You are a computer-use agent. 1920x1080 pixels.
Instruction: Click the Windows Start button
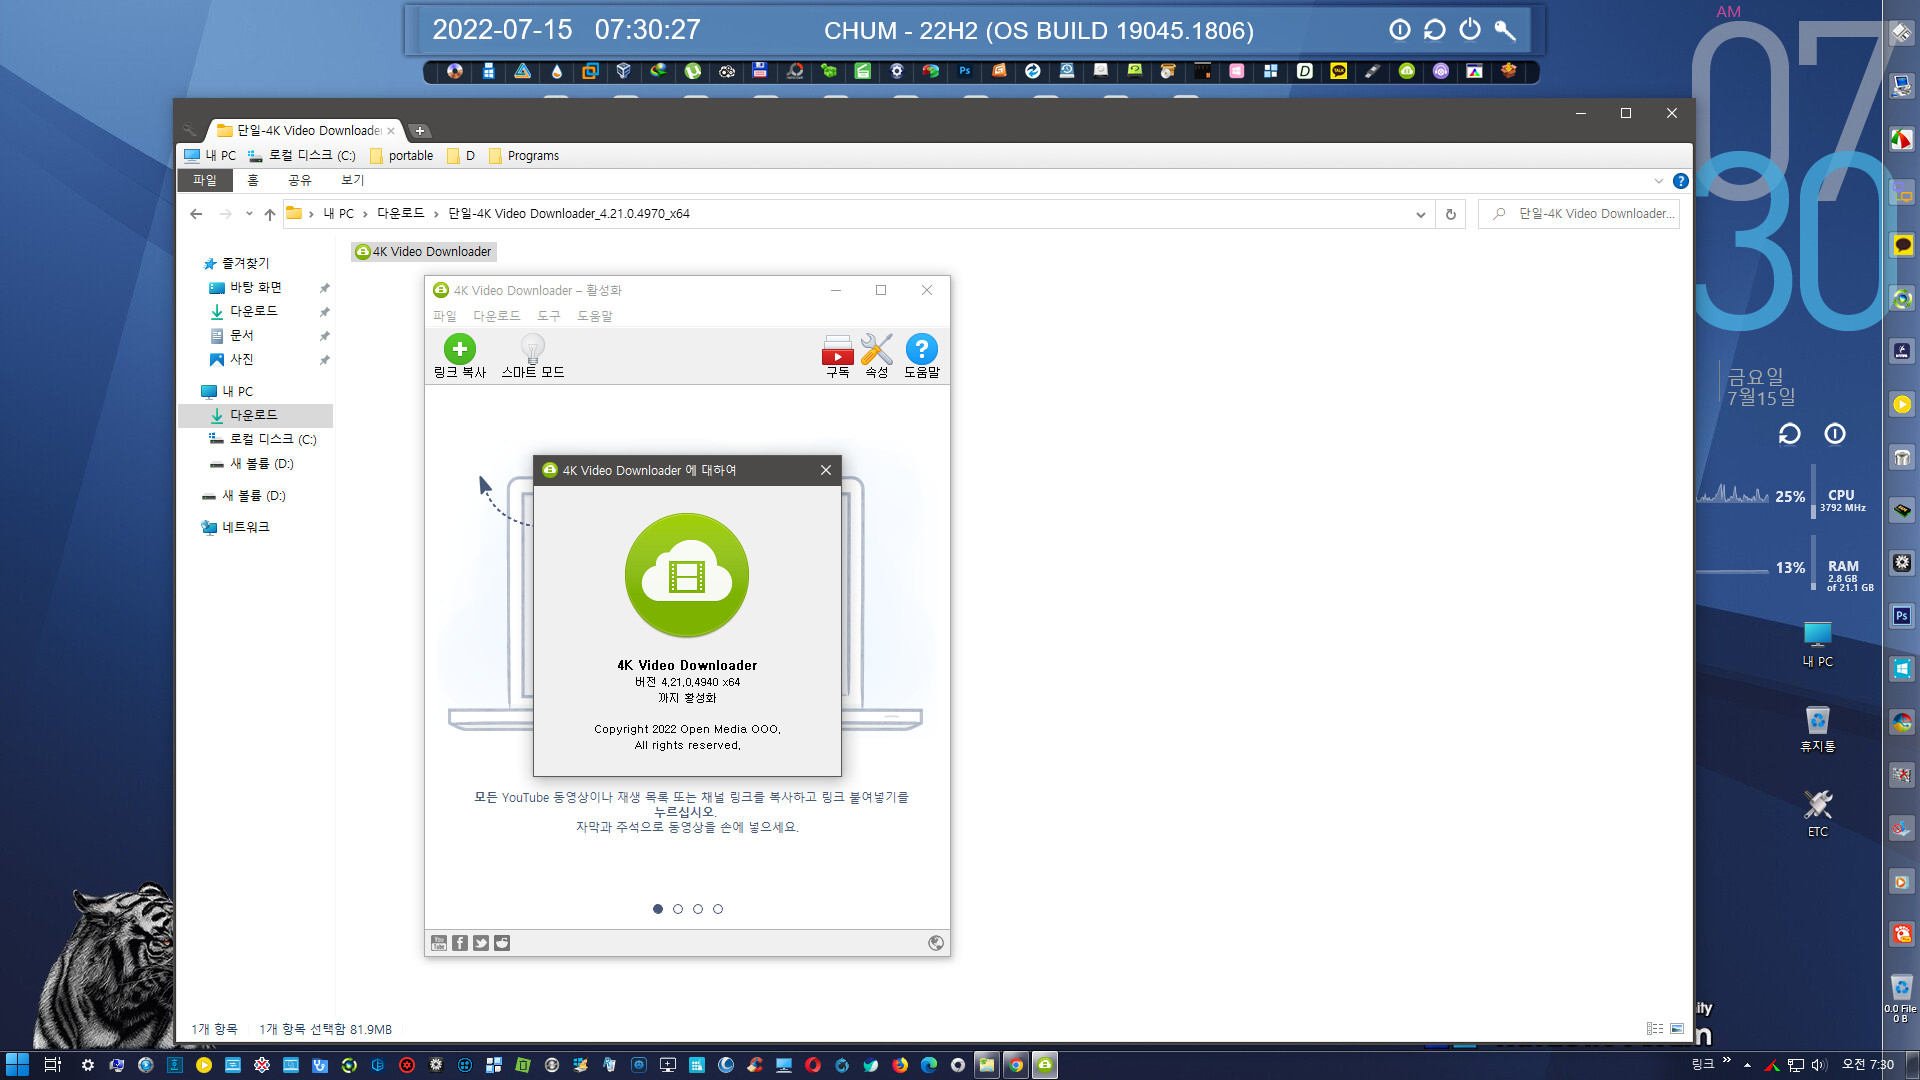click(17, 1065)
